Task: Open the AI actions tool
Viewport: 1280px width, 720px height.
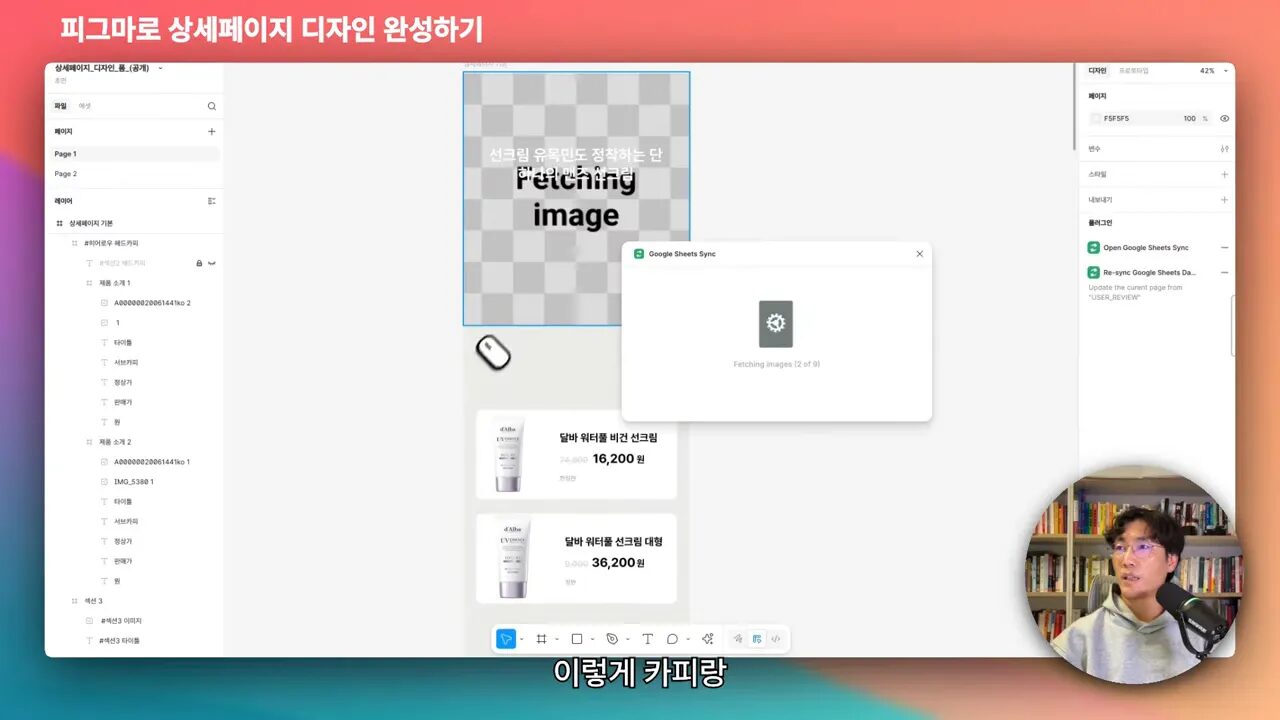Action: pyautogui.click(x=708, y=639)
